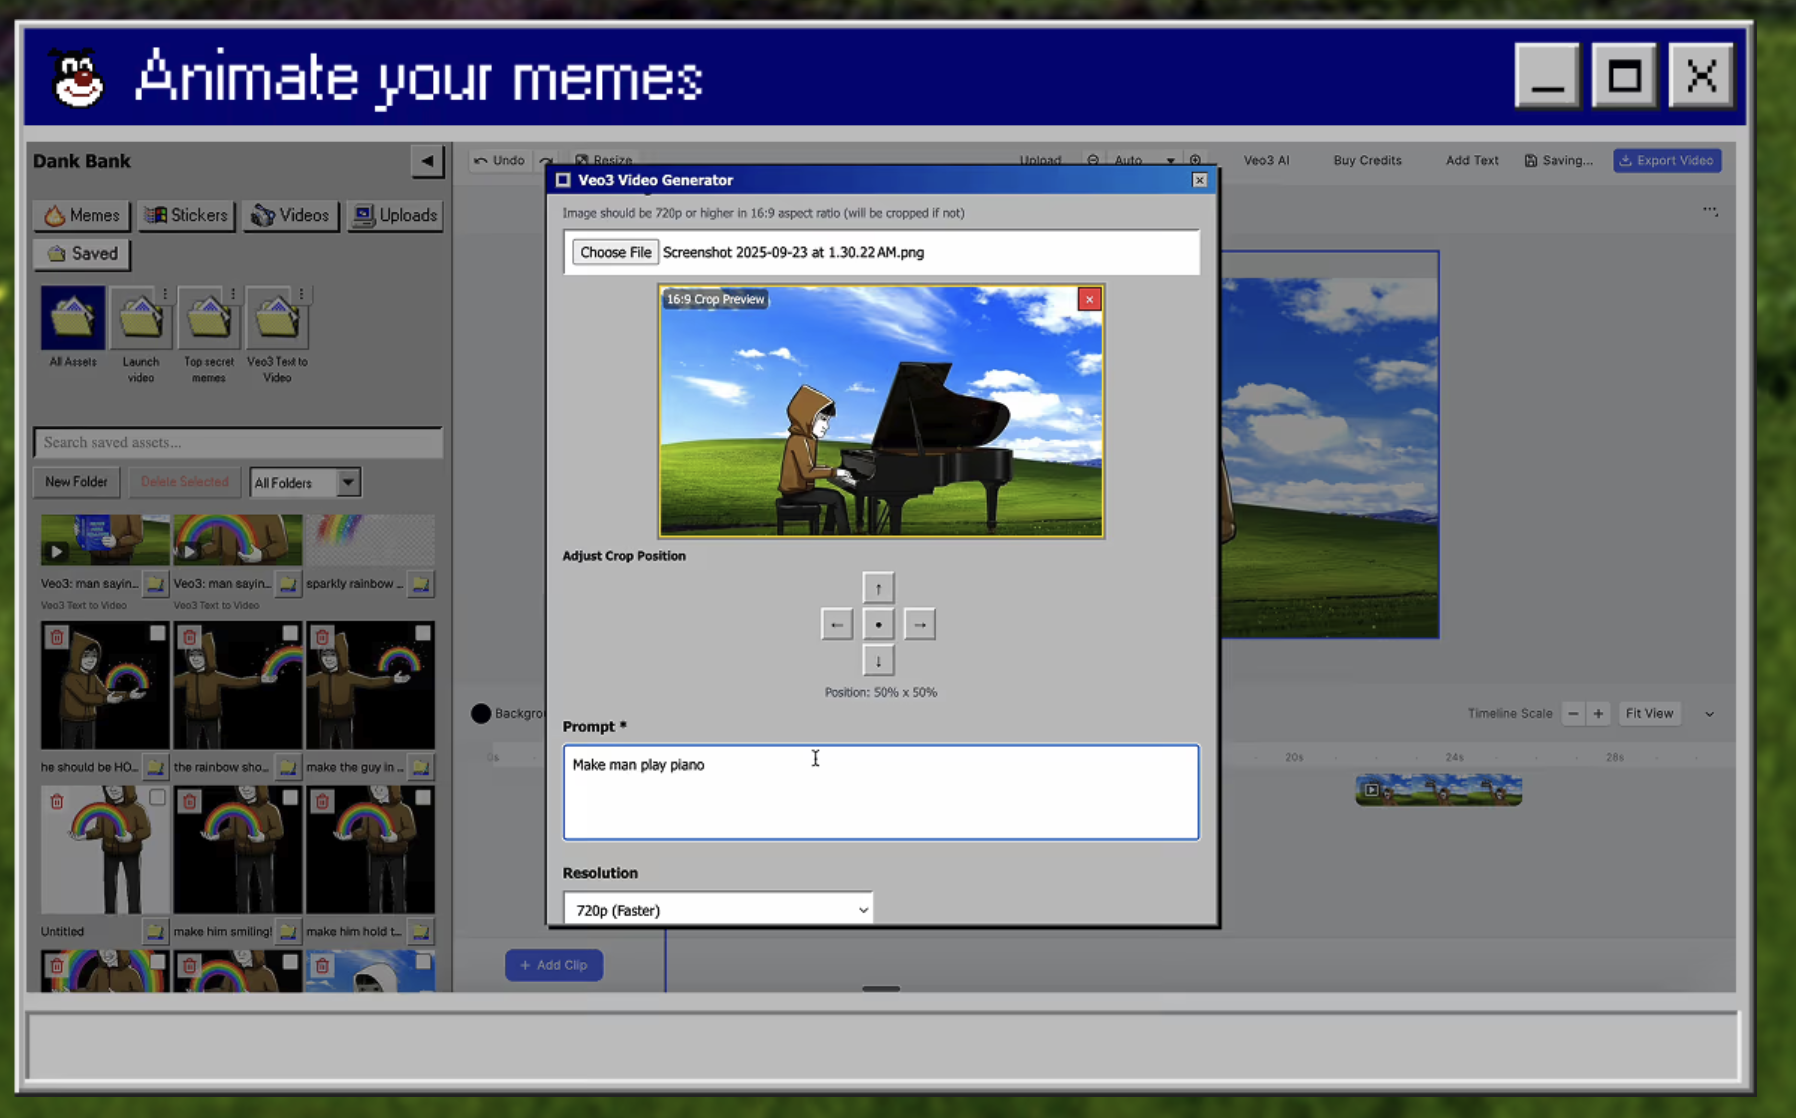Click inside the Prompt text area
Viewport: 1796px width, 1118px height.
pos(880,792)
